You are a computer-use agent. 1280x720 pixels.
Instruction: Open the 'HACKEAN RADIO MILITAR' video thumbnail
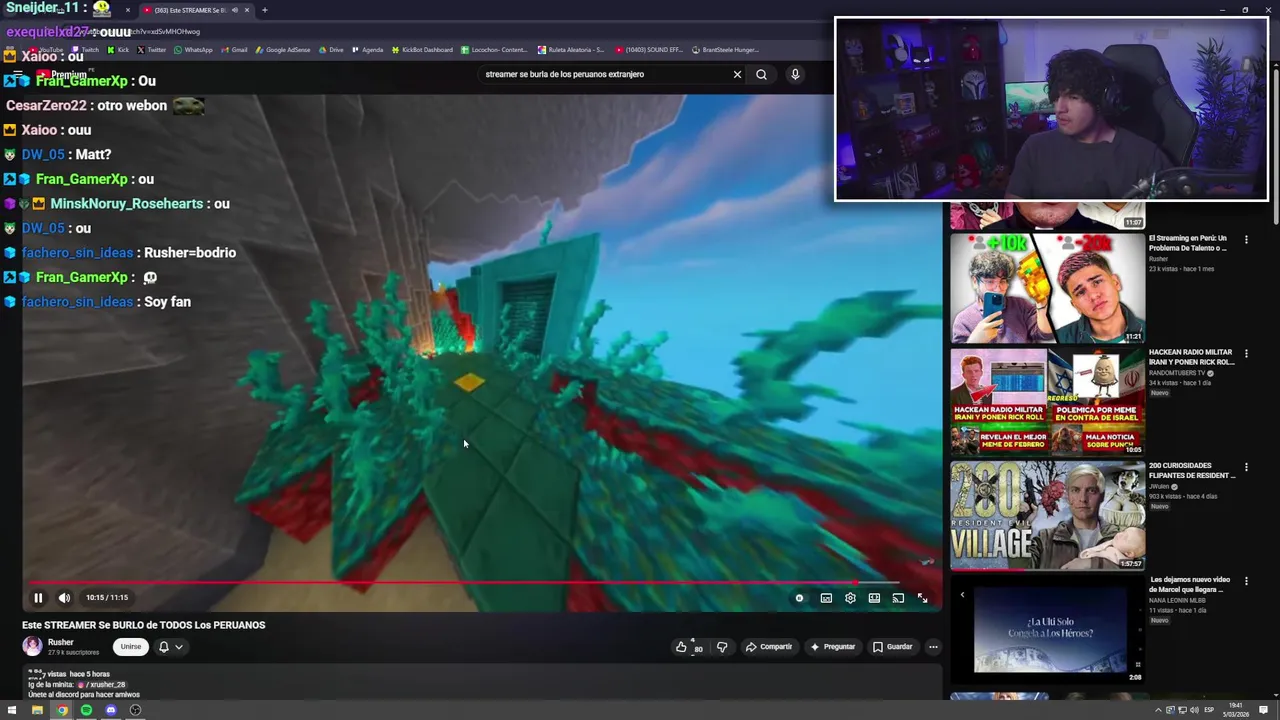click(x=1047, y=402)
